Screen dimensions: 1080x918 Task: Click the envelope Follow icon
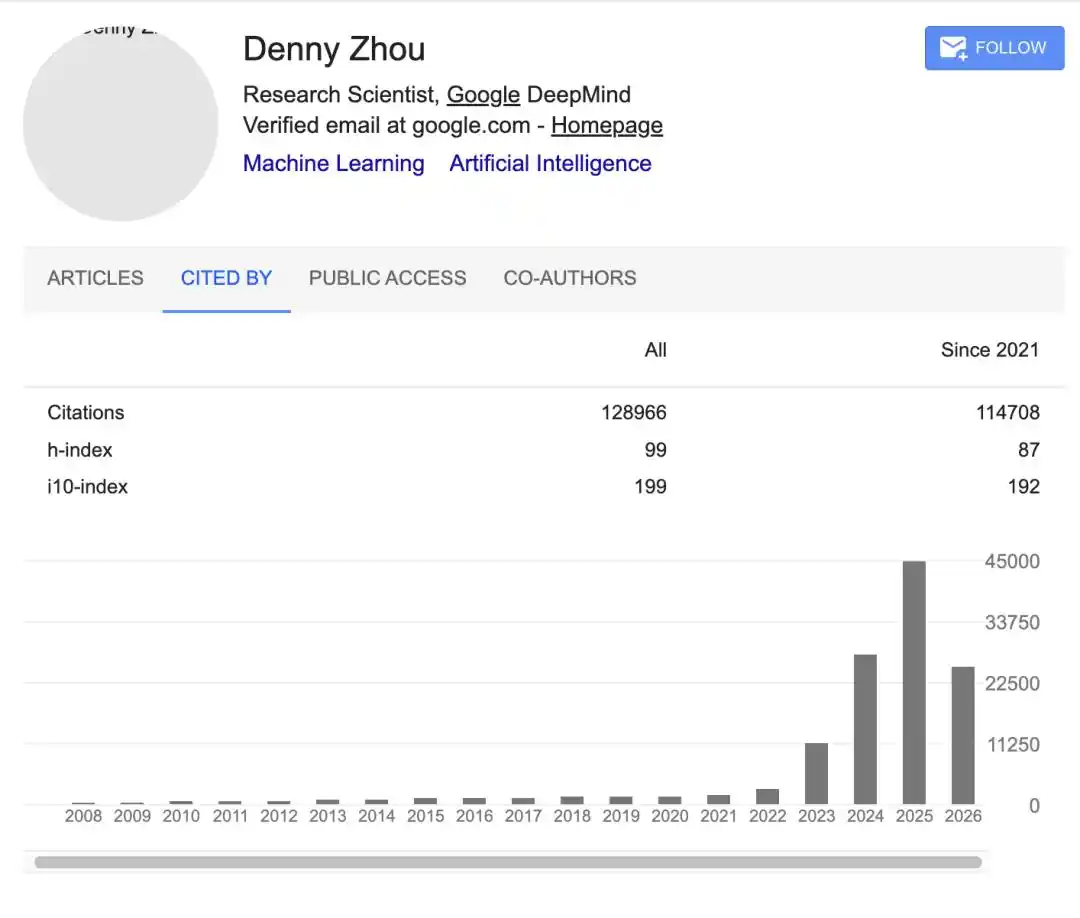pos(954,48)
